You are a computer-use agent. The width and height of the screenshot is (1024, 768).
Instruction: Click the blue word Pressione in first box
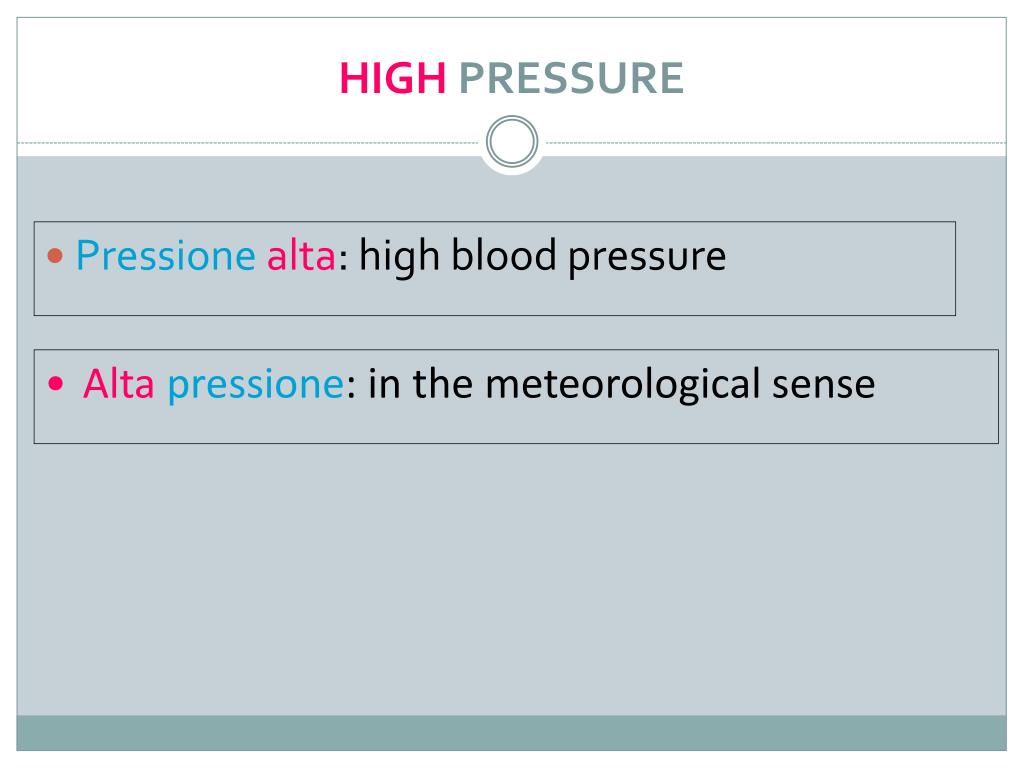pyautogui.click(x=166, y=255)
